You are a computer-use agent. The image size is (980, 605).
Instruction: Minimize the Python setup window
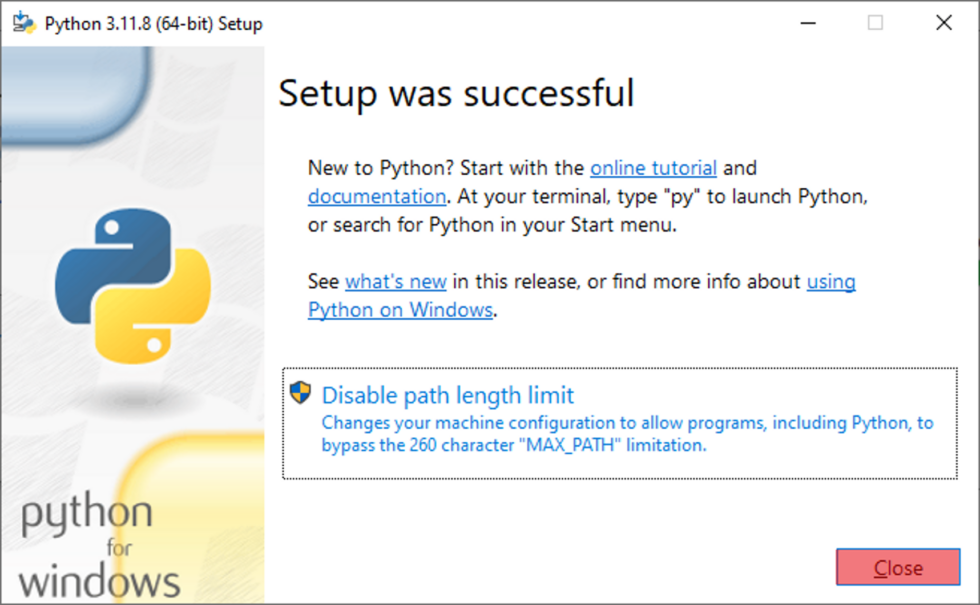806,21
